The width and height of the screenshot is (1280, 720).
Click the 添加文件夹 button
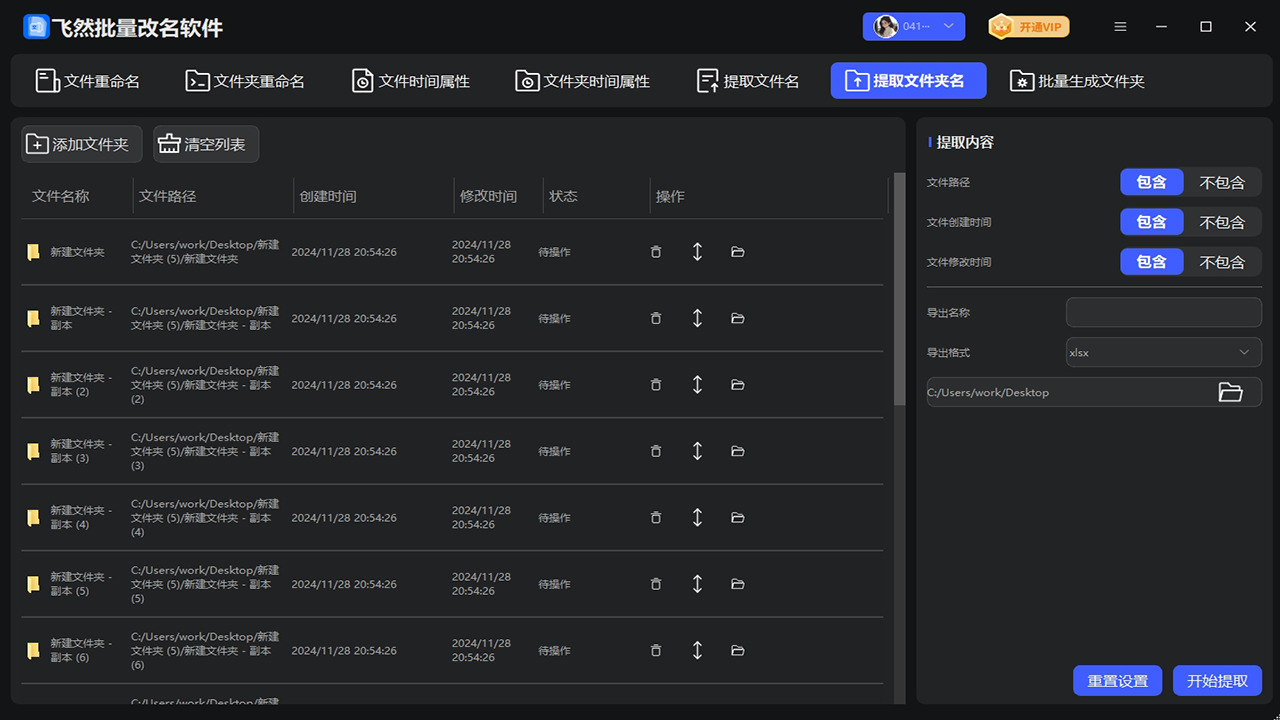(81, 144)
